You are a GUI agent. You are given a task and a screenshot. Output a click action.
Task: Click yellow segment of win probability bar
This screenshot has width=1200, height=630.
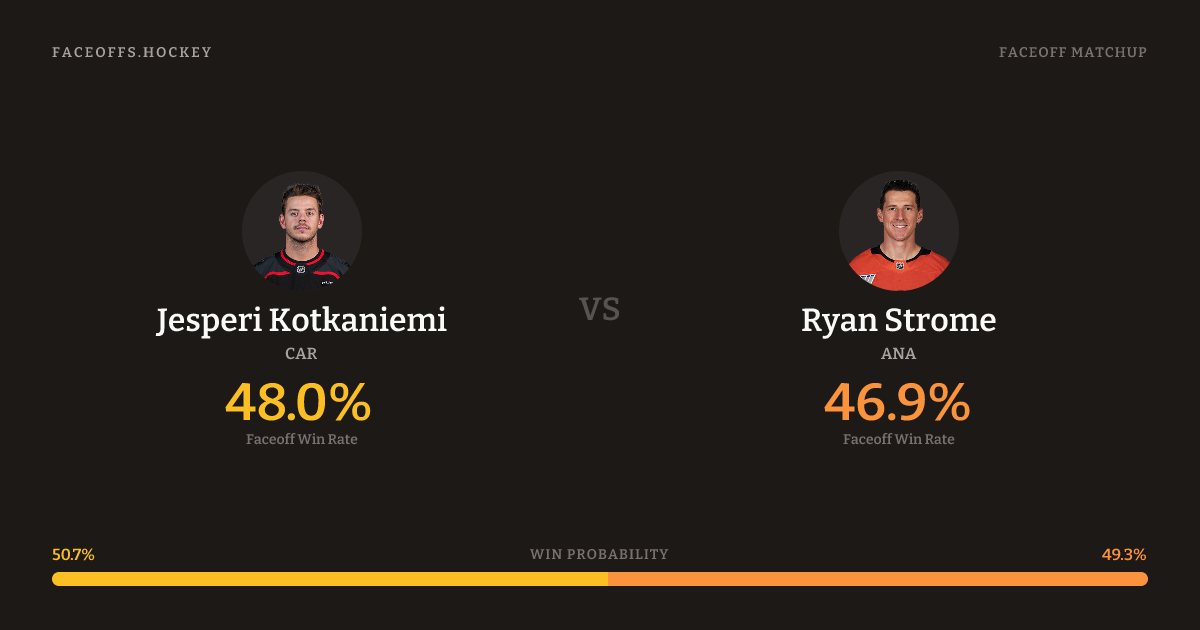(330, 579)
